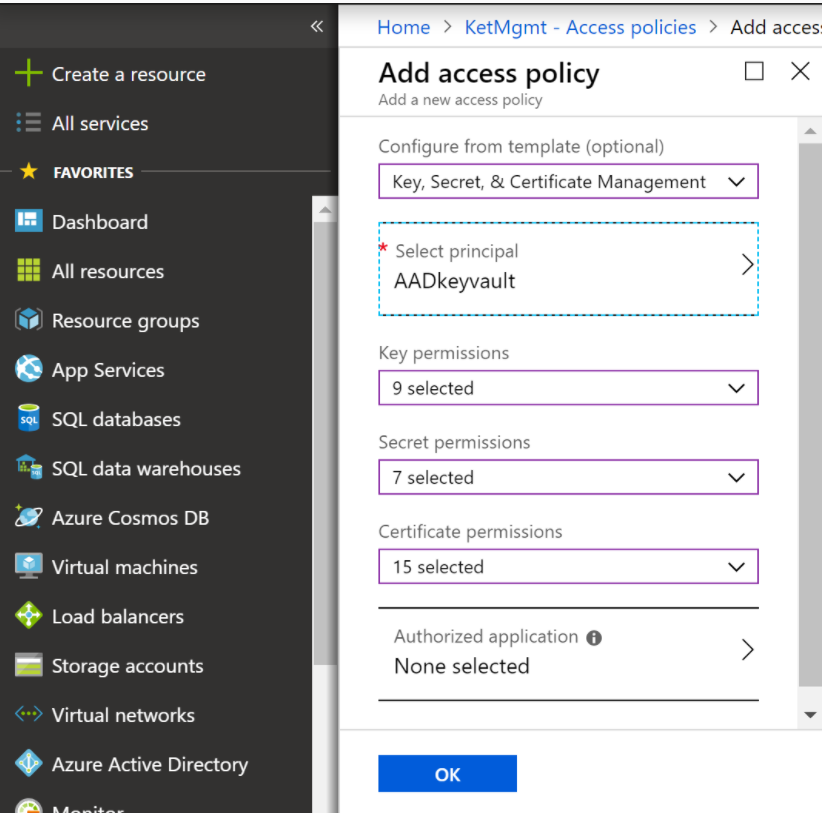The height and width of the screenshot is (813, 822).
Task: Select Create a resource menu label
Action: [x=128, y=74]
